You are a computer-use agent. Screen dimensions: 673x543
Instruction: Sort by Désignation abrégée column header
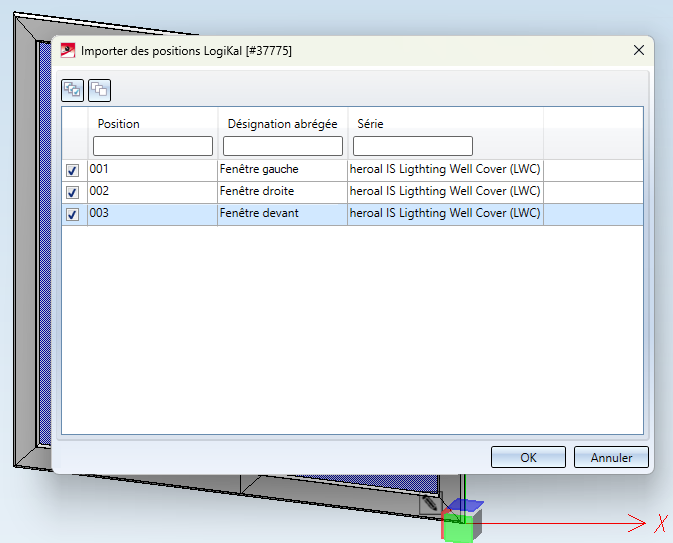[x=282, y=124]
